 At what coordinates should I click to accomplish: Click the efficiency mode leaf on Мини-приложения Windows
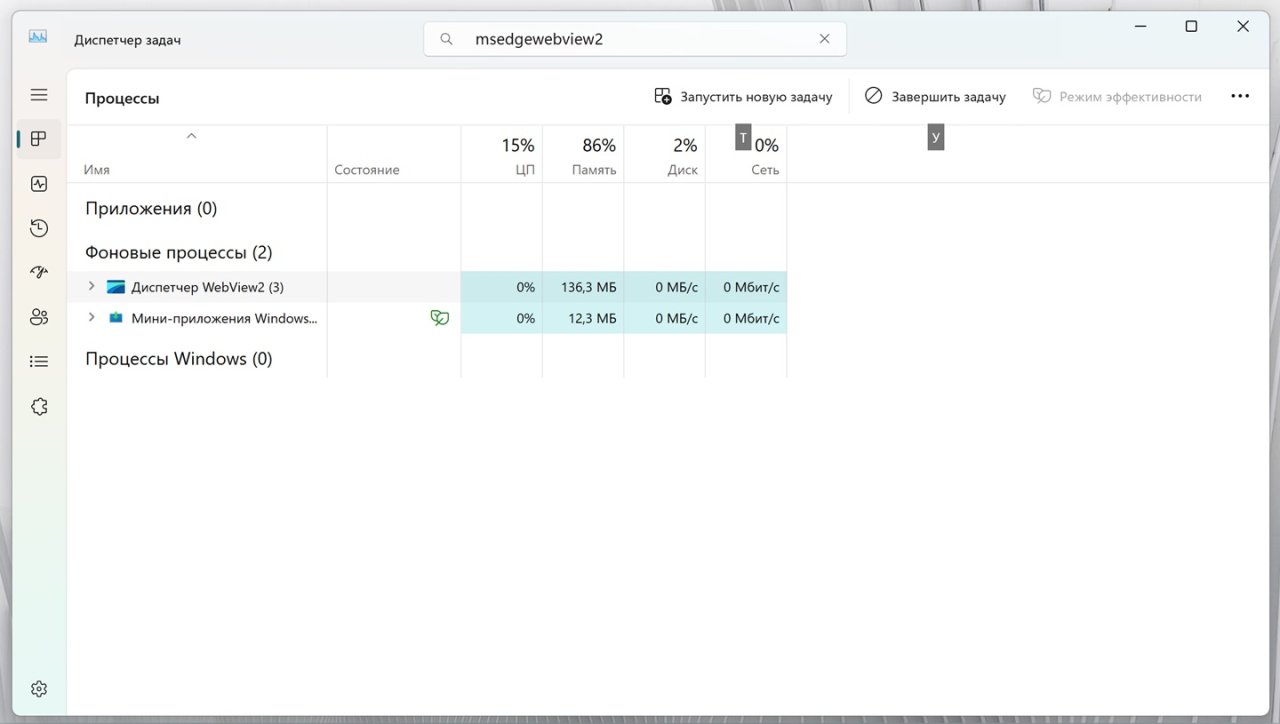coord(440,317)
